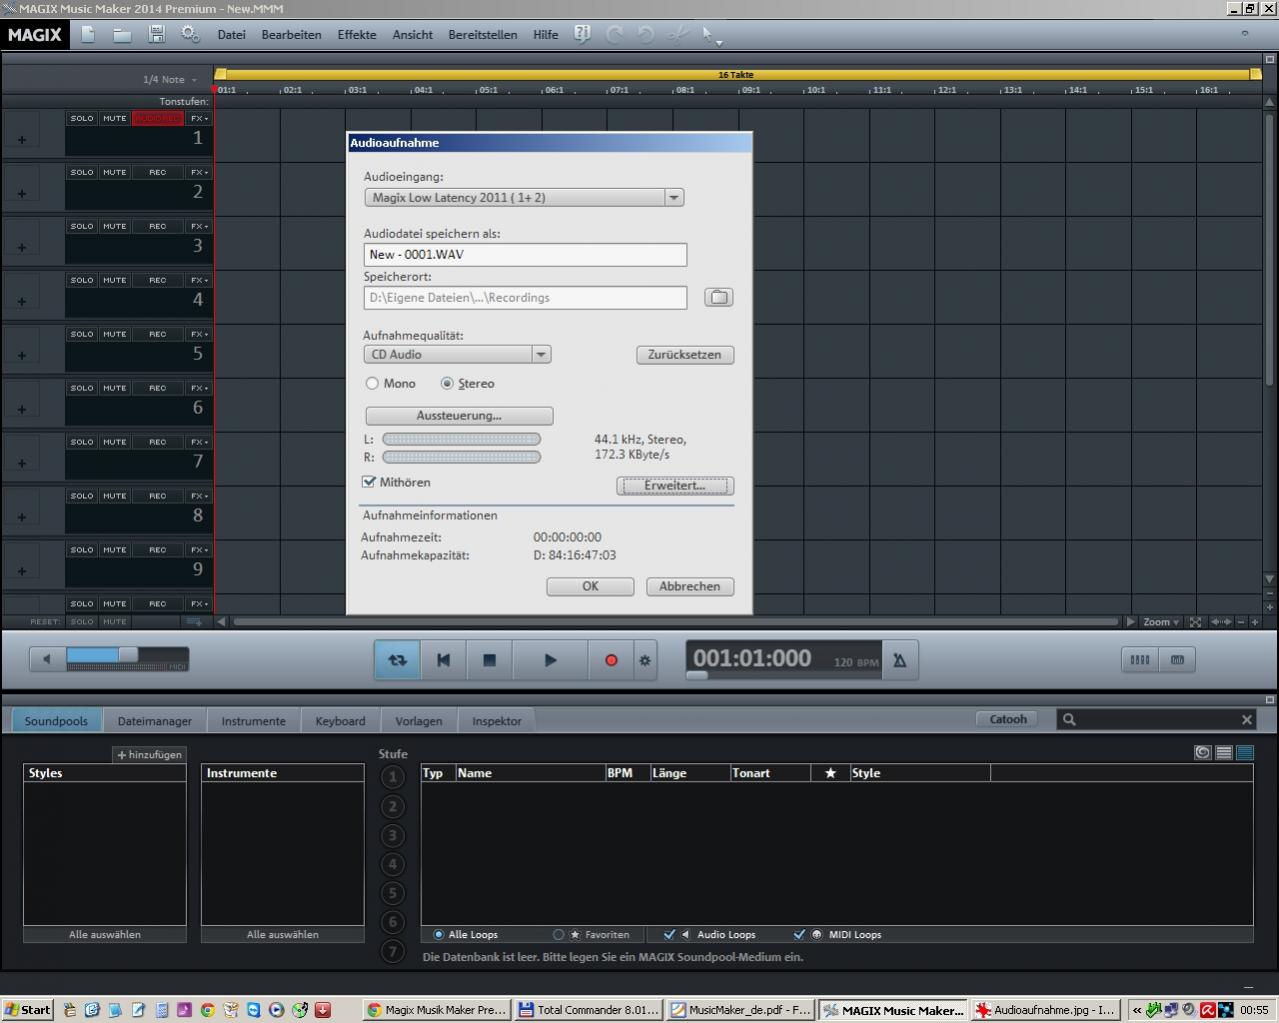Open the context help question mark icon
This screenshot has height=1023, width=1279.
[582, 34]
